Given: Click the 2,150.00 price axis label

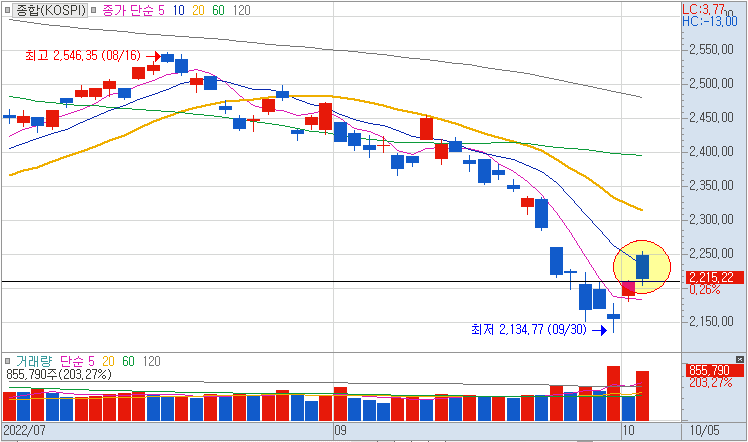Looking at the screenshot, I should coord(712,321).
